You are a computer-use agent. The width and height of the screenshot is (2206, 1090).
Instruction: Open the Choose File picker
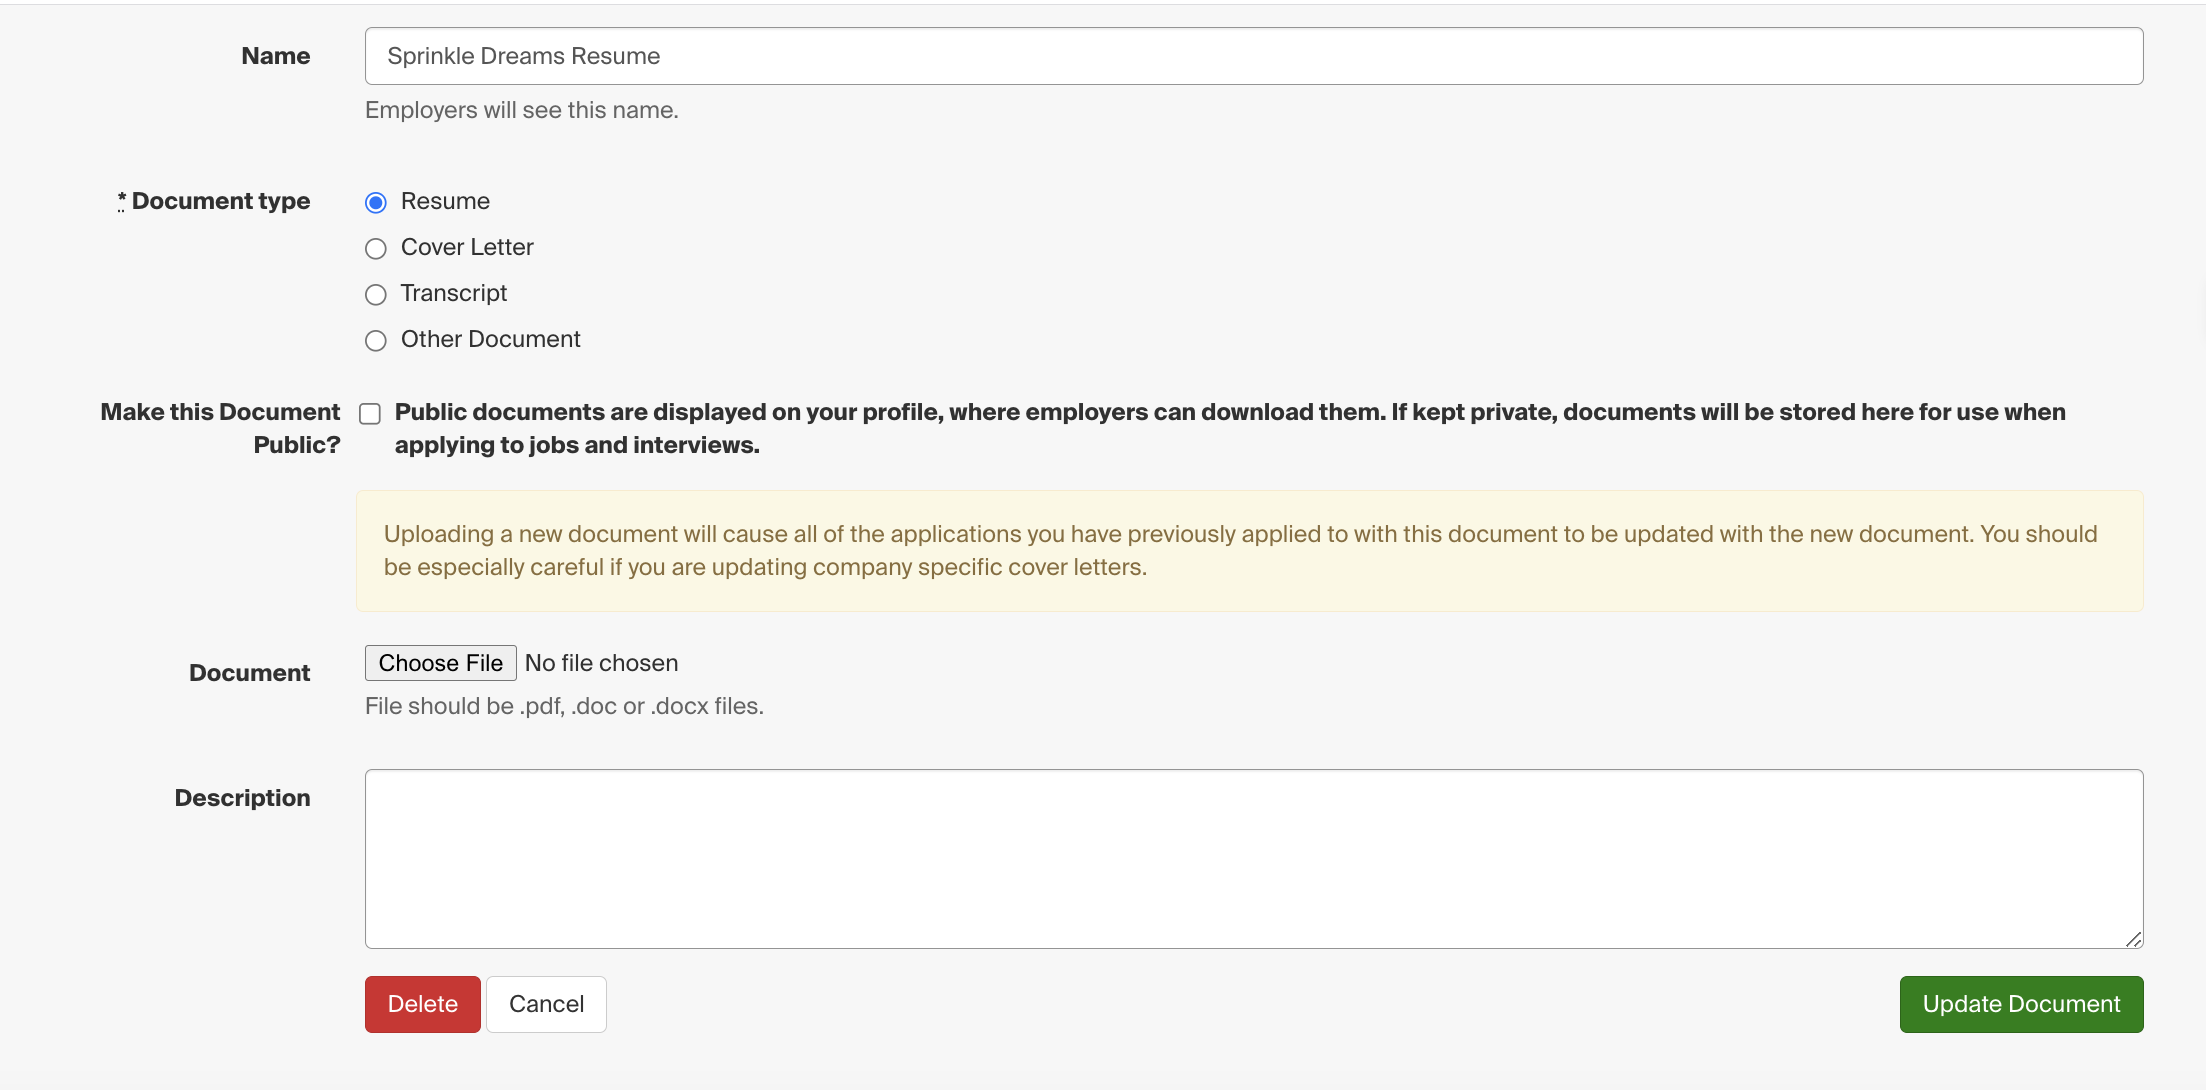pyautogui.click(x=441, y=663)
